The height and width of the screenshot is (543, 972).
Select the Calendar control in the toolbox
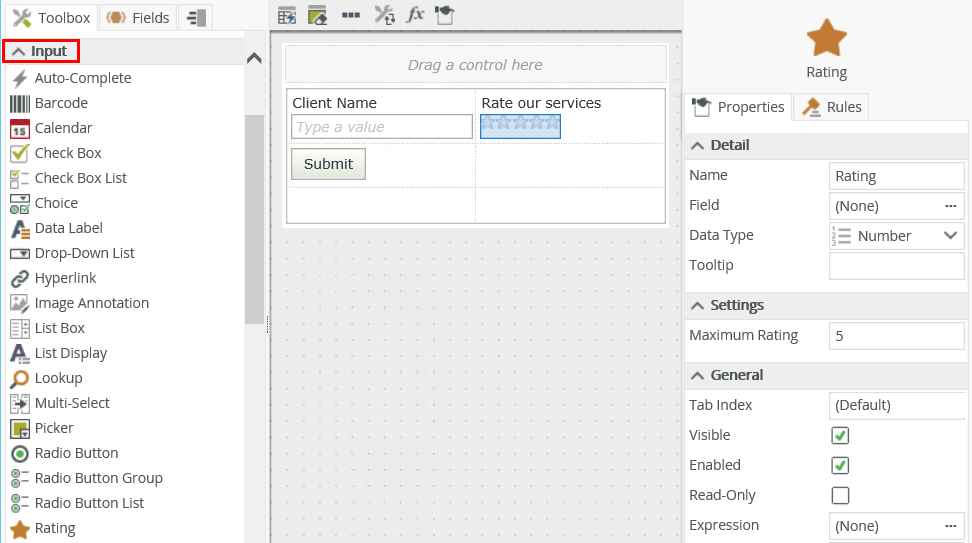click(63, 128)
